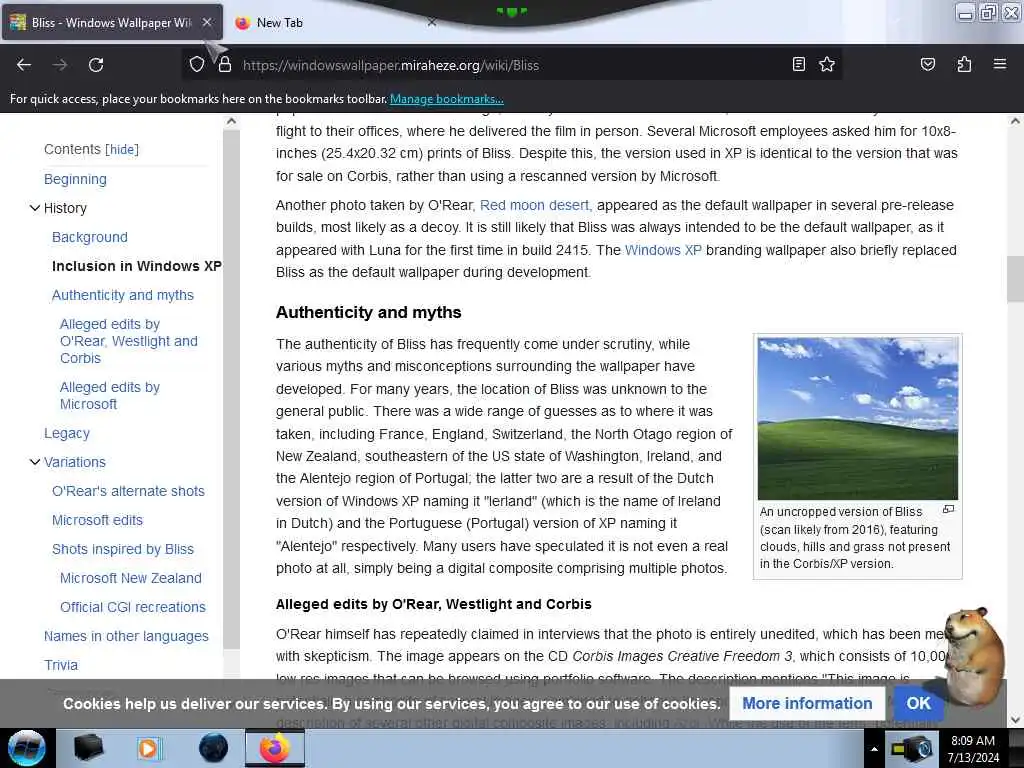Image resolution: width=1024 pixels, height=768 pixels.
Task: Click the page scrollbar up arrow
Action: tap(1015, 121)
